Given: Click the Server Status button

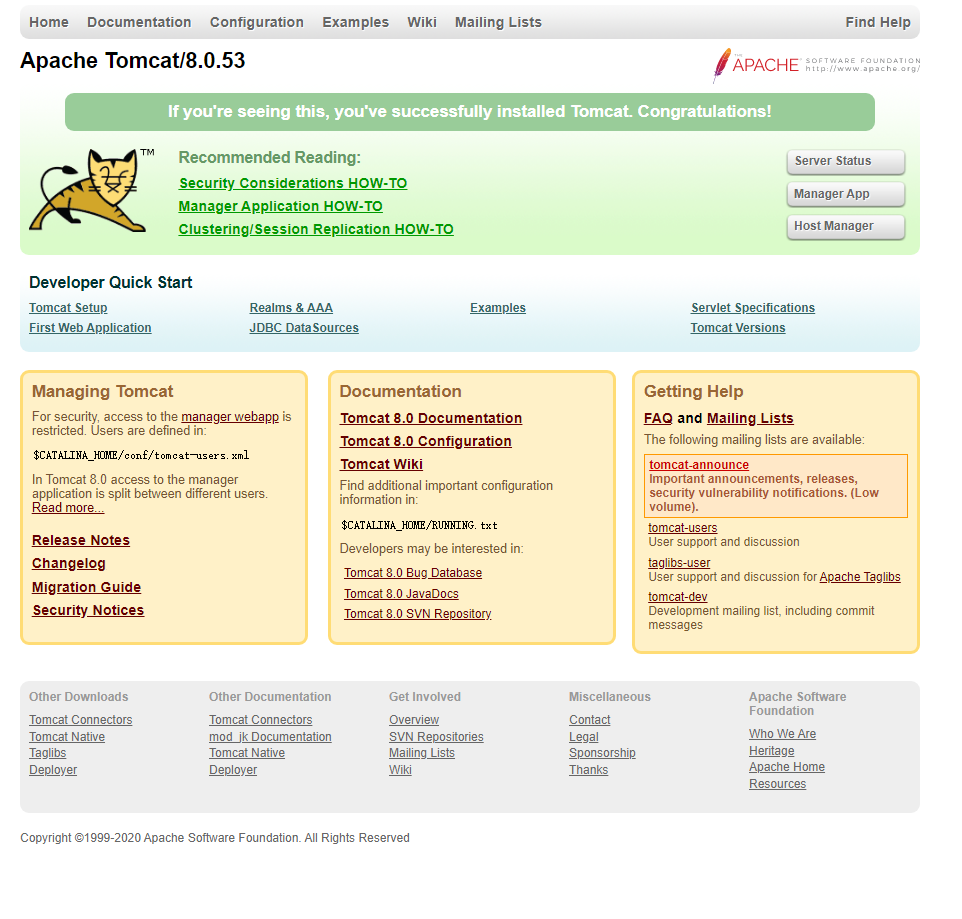Looking at the screenshot, I should coord(845,161).
